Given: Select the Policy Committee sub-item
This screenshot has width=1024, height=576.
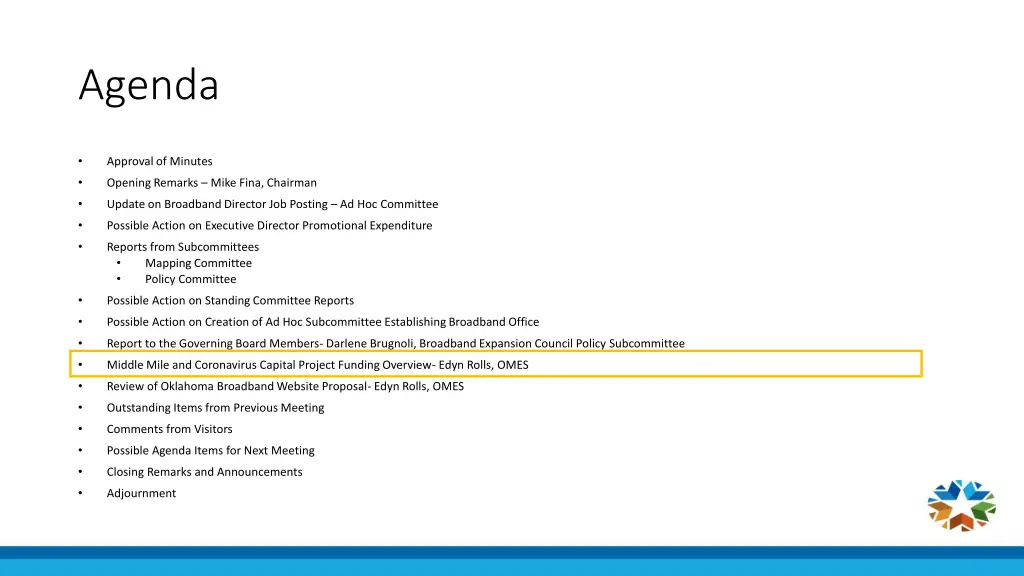Looking at the screenshot, I should tap(190, 279).
